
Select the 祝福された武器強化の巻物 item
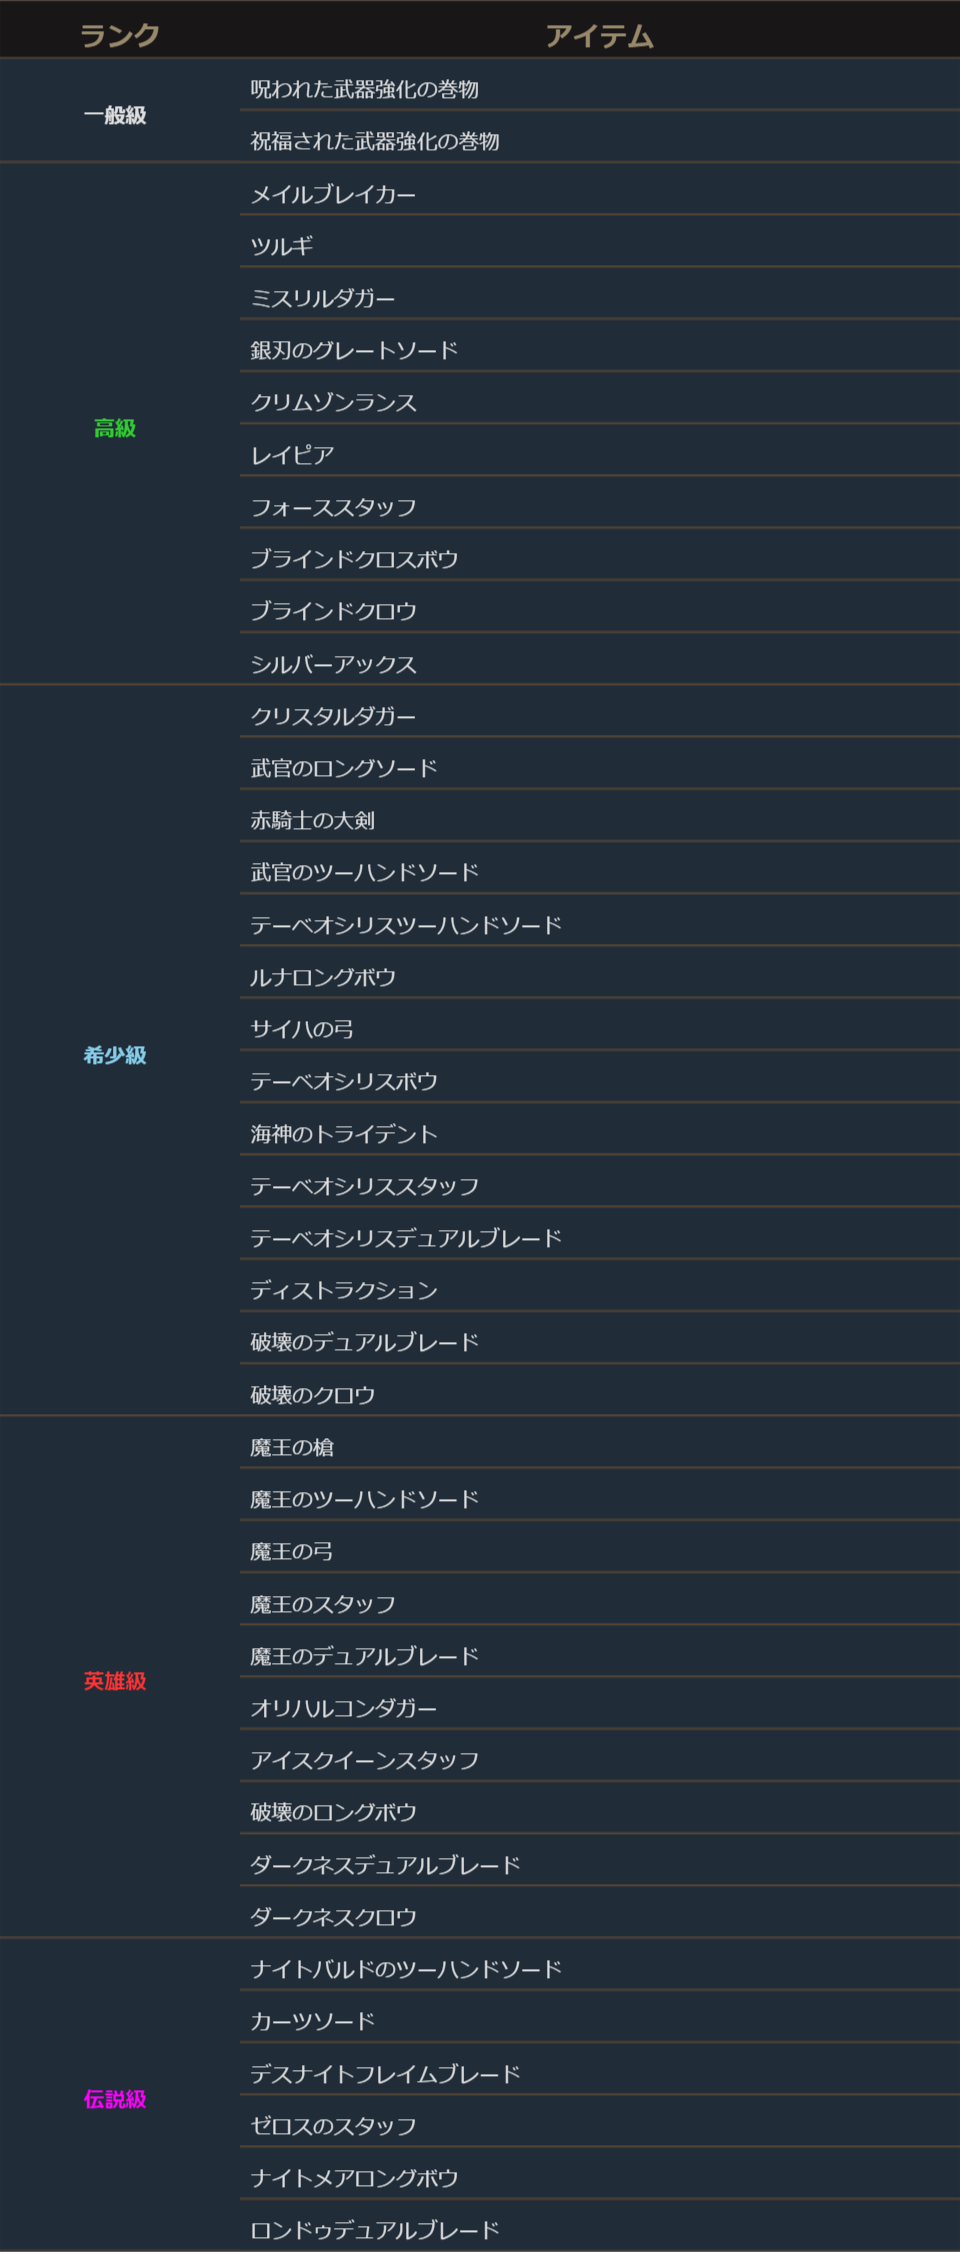375,141
